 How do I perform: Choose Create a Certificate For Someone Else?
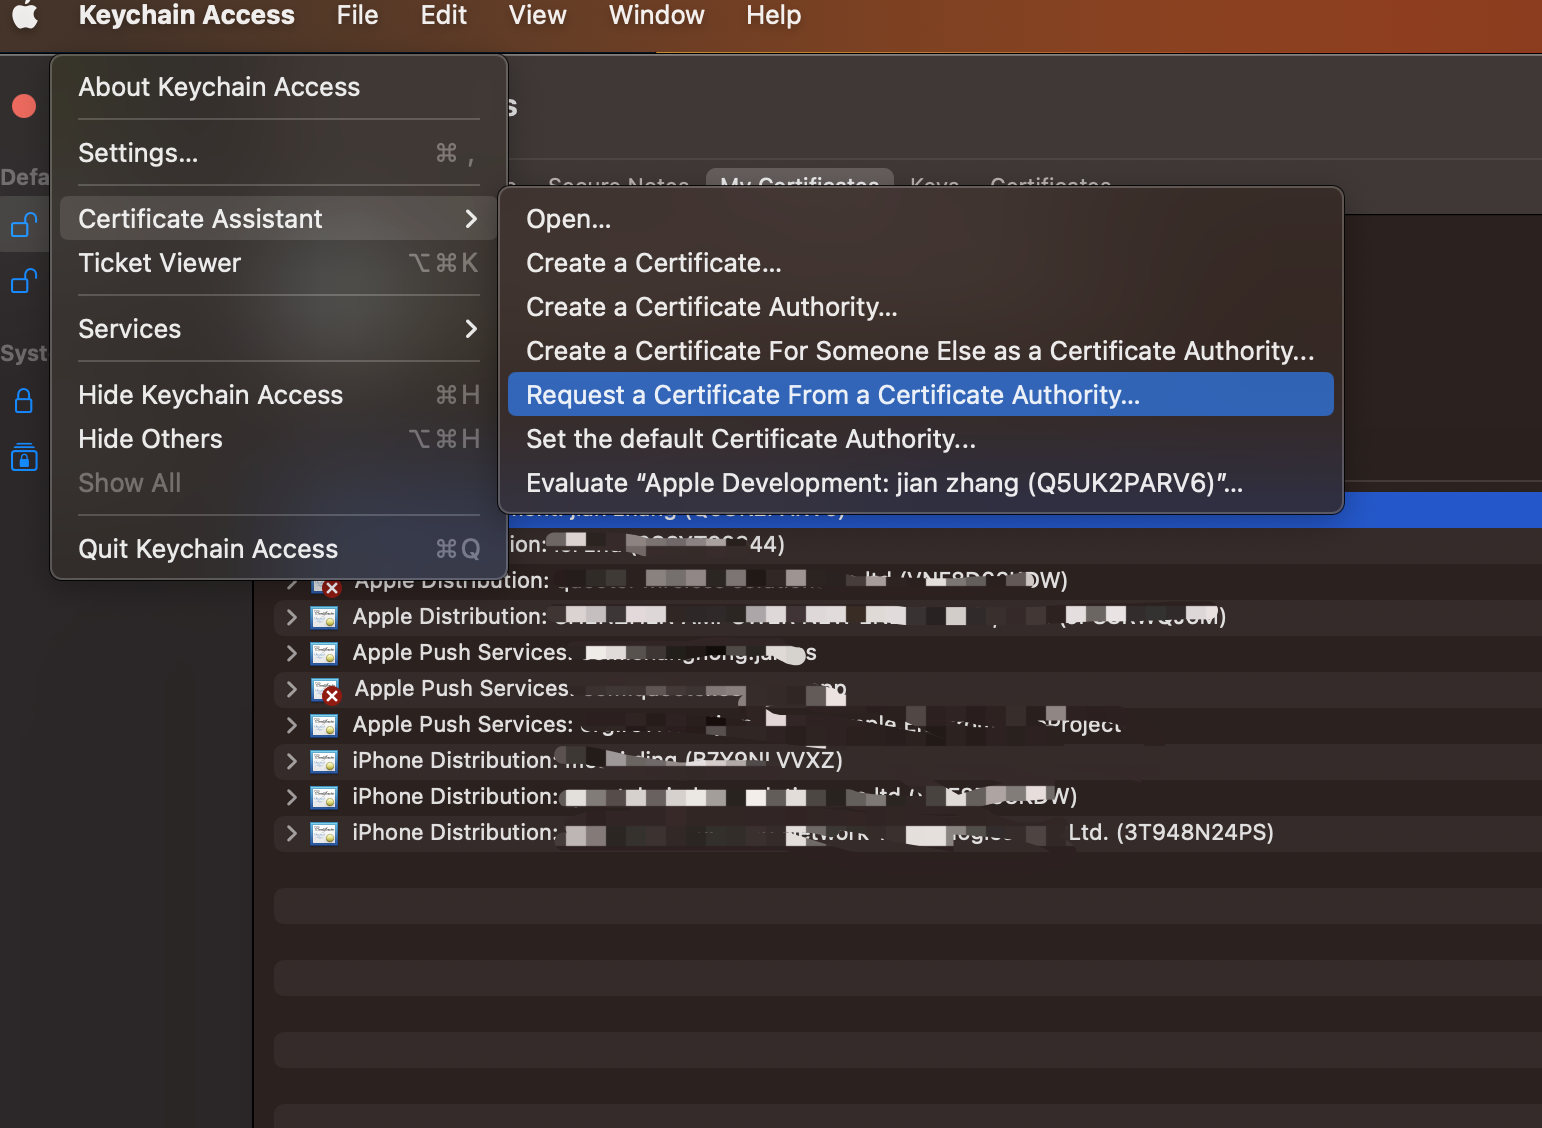coord(921,351)
